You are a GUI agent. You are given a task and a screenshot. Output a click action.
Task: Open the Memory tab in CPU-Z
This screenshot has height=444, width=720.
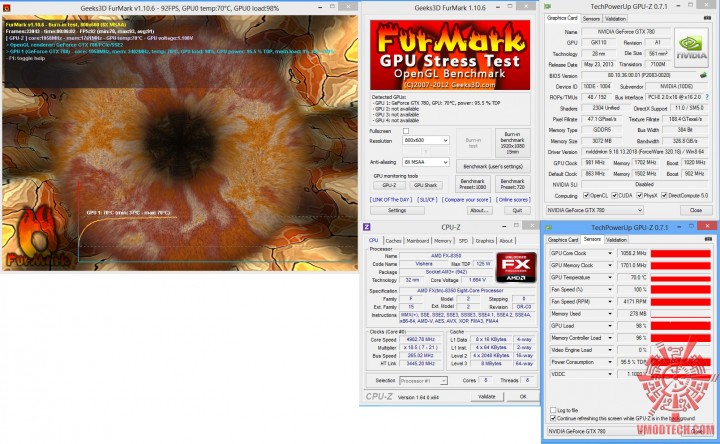443,241
